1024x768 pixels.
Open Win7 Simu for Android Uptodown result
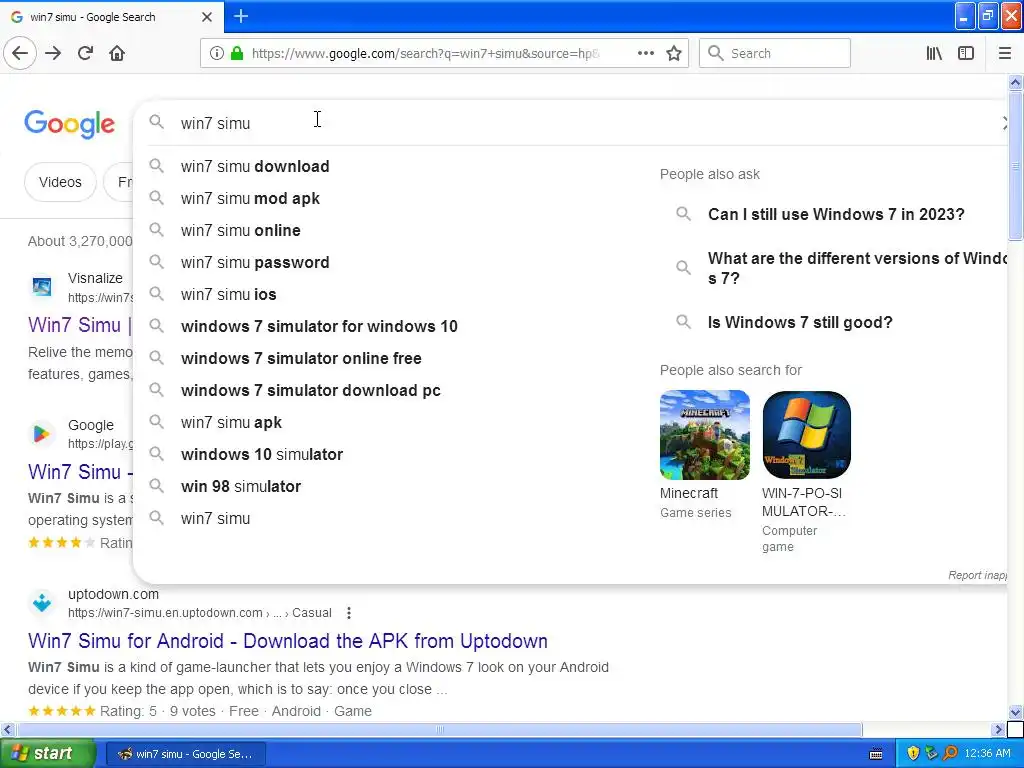coord(287,641)
